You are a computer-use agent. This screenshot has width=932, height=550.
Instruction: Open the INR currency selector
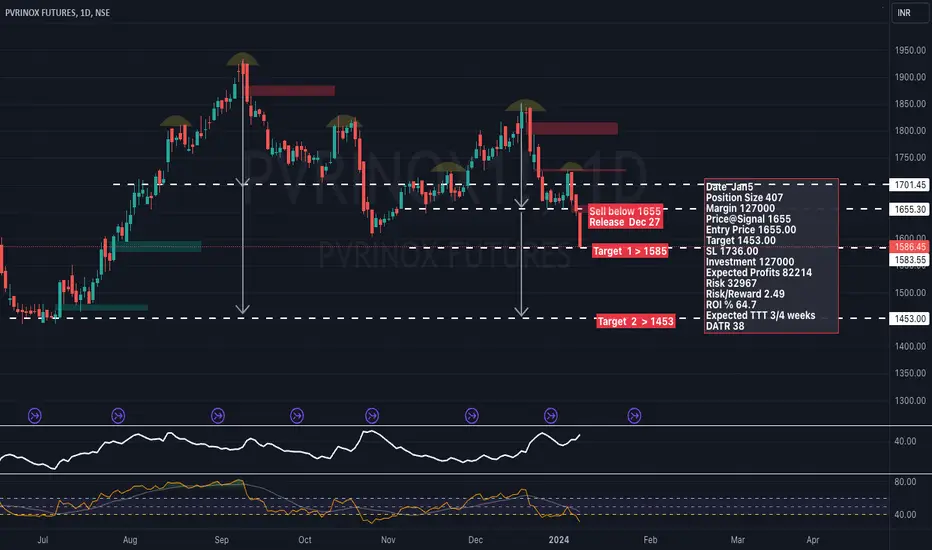click(x=909, y=12)
